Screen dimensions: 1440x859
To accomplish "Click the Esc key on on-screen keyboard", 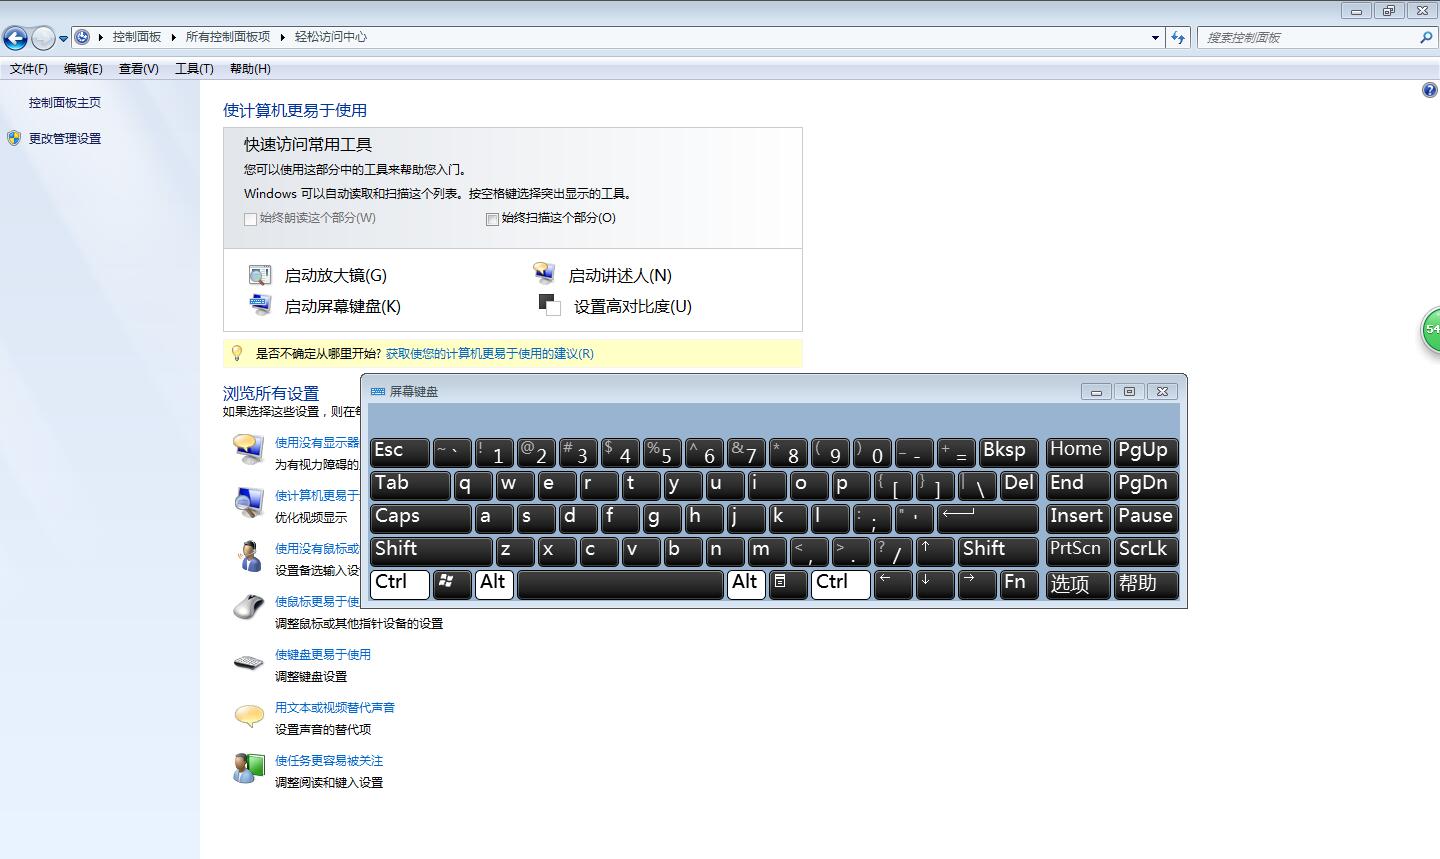I will [x=400, y=452].
